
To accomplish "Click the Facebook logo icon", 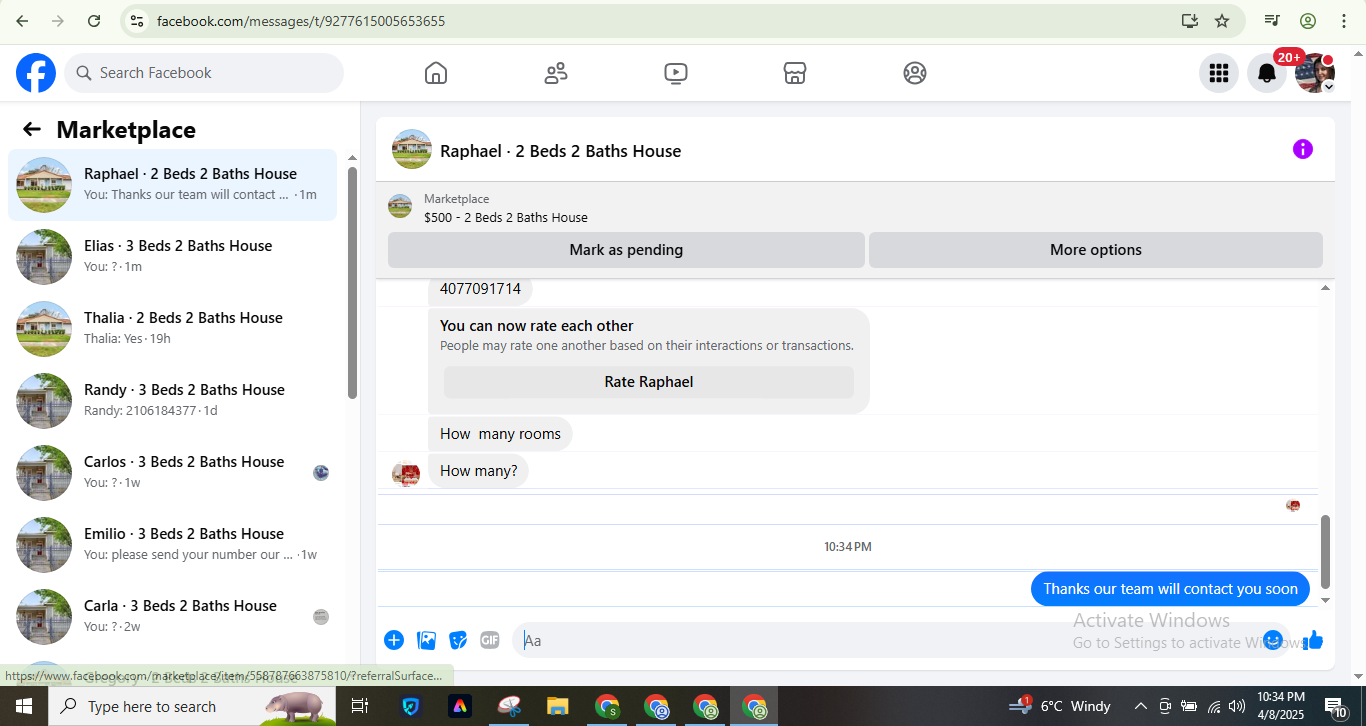I will pos(36,73).
